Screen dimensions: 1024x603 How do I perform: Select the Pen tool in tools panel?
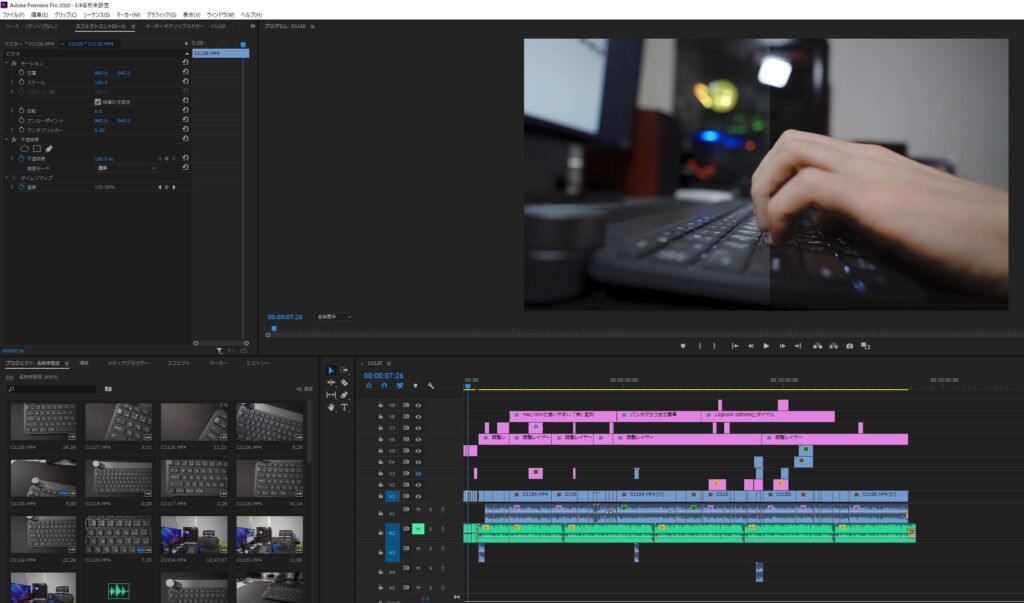[344, 395]
